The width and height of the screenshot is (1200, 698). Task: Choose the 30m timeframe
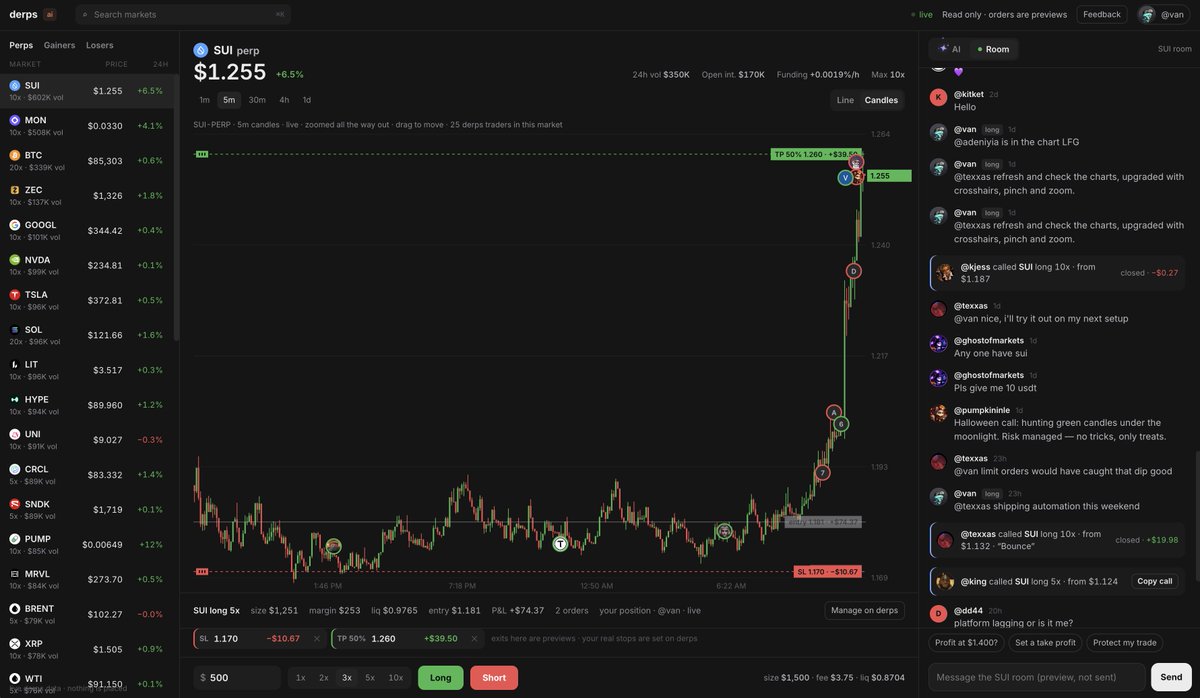click(257, 100)
